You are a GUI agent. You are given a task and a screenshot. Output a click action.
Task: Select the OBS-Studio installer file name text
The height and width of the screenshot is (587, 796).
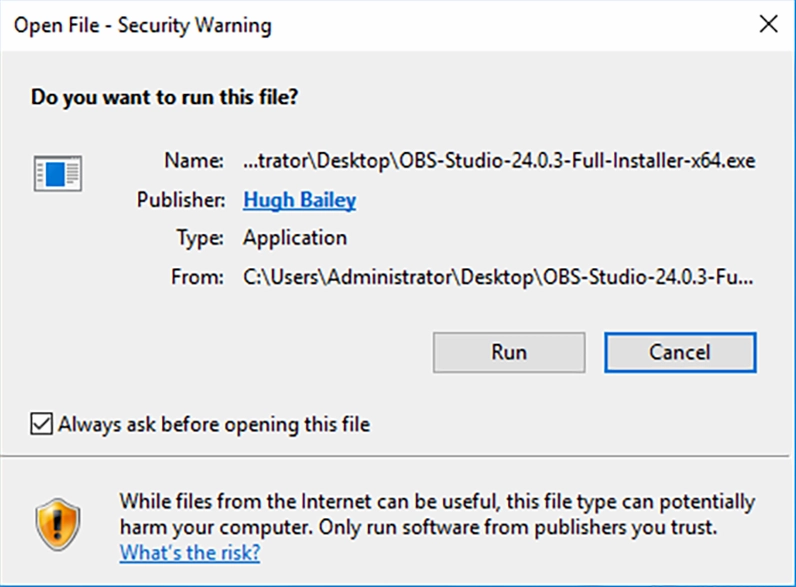click(499, 160)
